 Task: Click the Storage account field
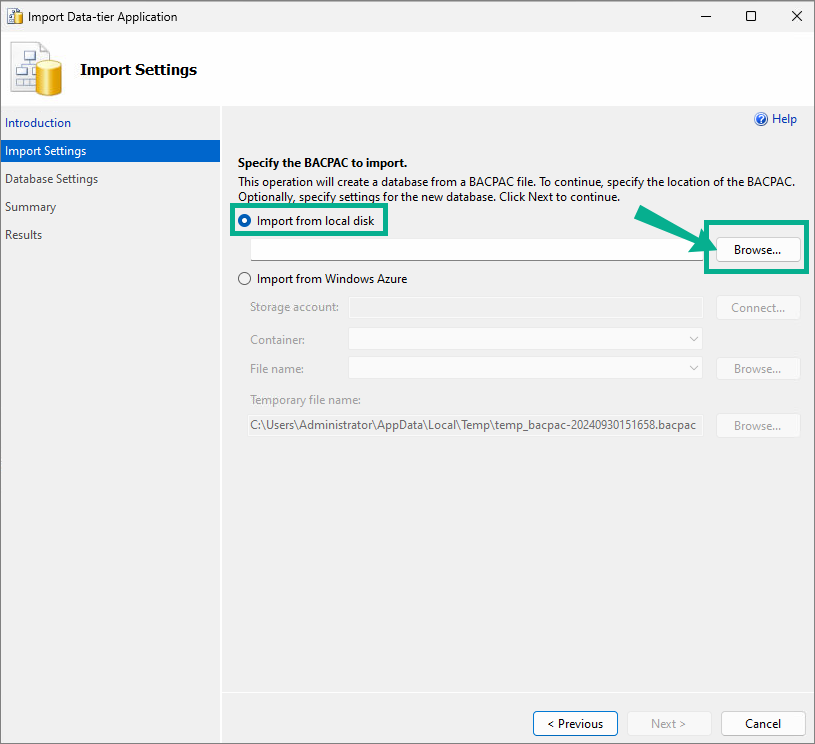coord(526,307)
